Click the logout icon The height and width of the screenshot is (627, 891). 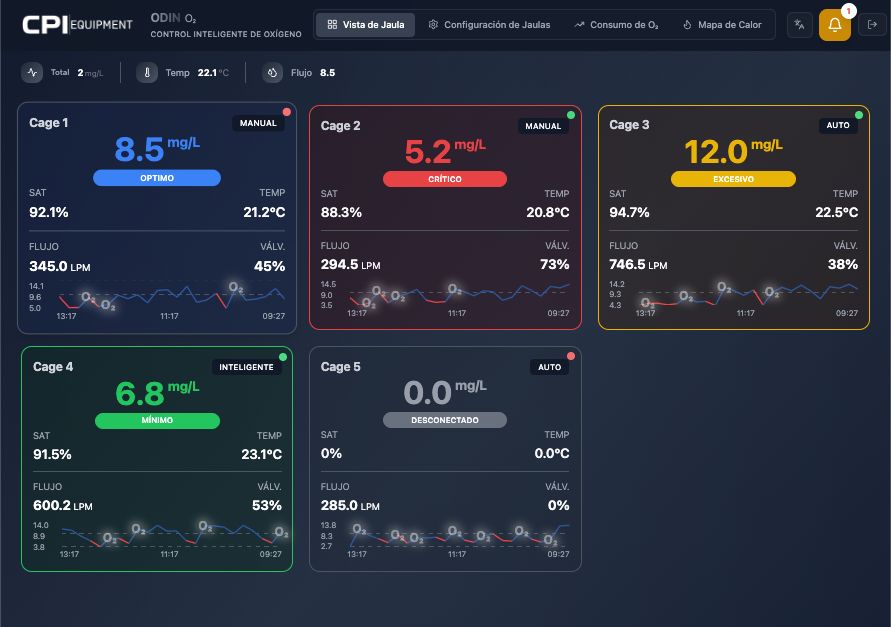869,25
